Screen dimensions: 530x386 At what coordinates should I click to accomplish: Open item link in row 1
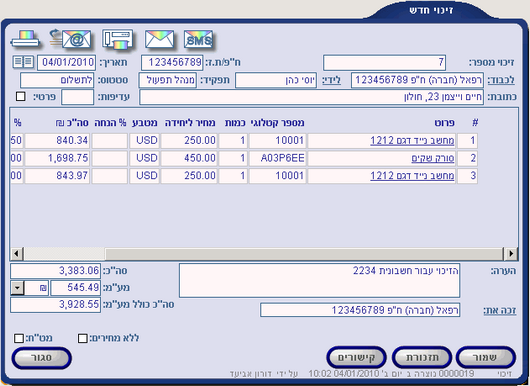(412, 141)
